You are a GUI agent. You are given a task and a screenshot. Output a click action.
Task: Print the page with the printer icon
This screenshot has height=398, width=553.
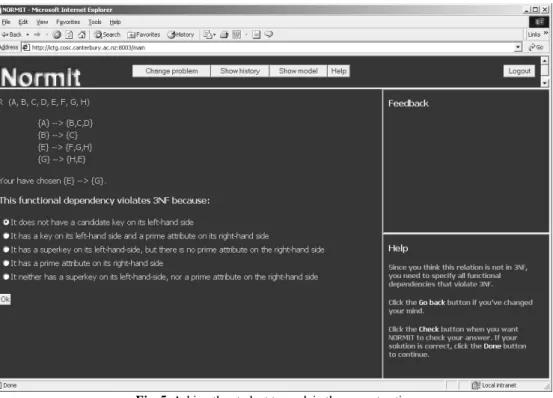coord(224,35)
